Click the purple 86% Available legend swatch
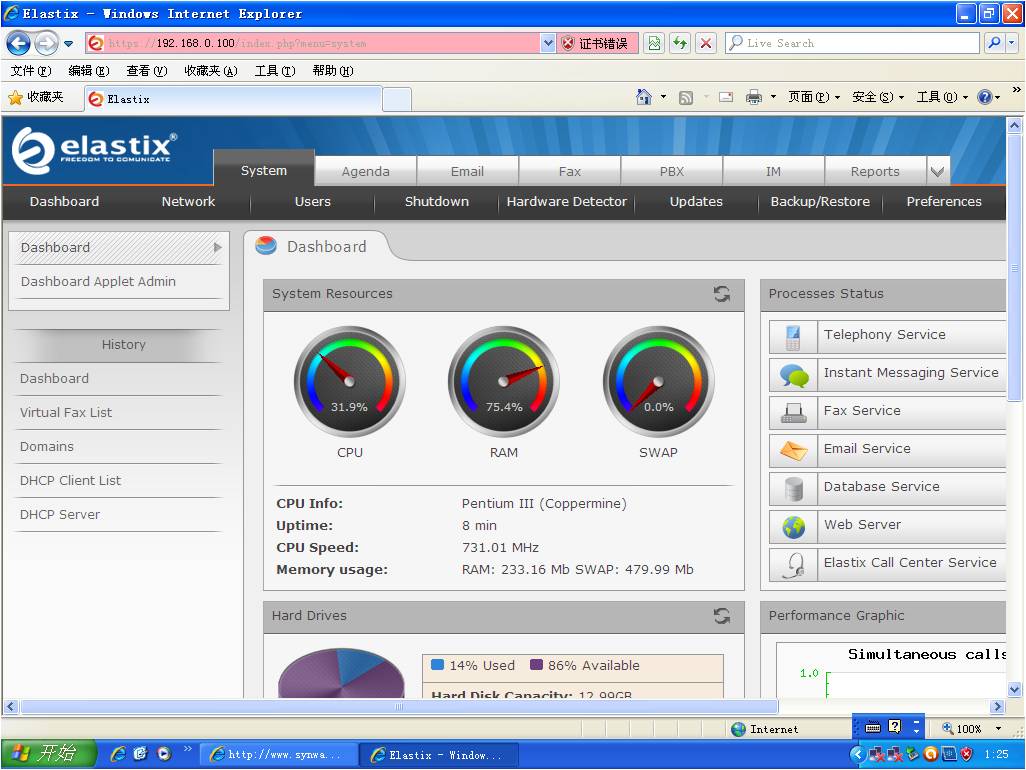This screenshot has height=770, width=1026. point(537,665)
